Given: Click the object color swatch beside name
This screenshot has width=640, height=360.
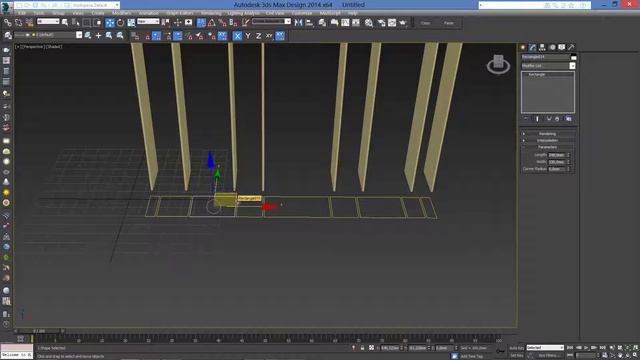Looking at the screenshot, I should tap(573, 57).
